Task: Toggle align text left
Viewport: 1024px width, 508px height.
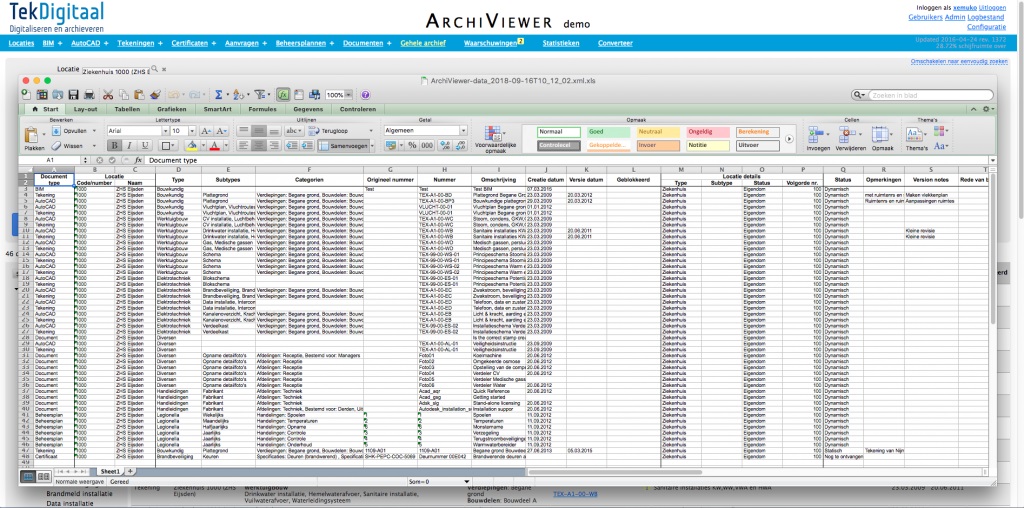Action: tap(244, 146)
